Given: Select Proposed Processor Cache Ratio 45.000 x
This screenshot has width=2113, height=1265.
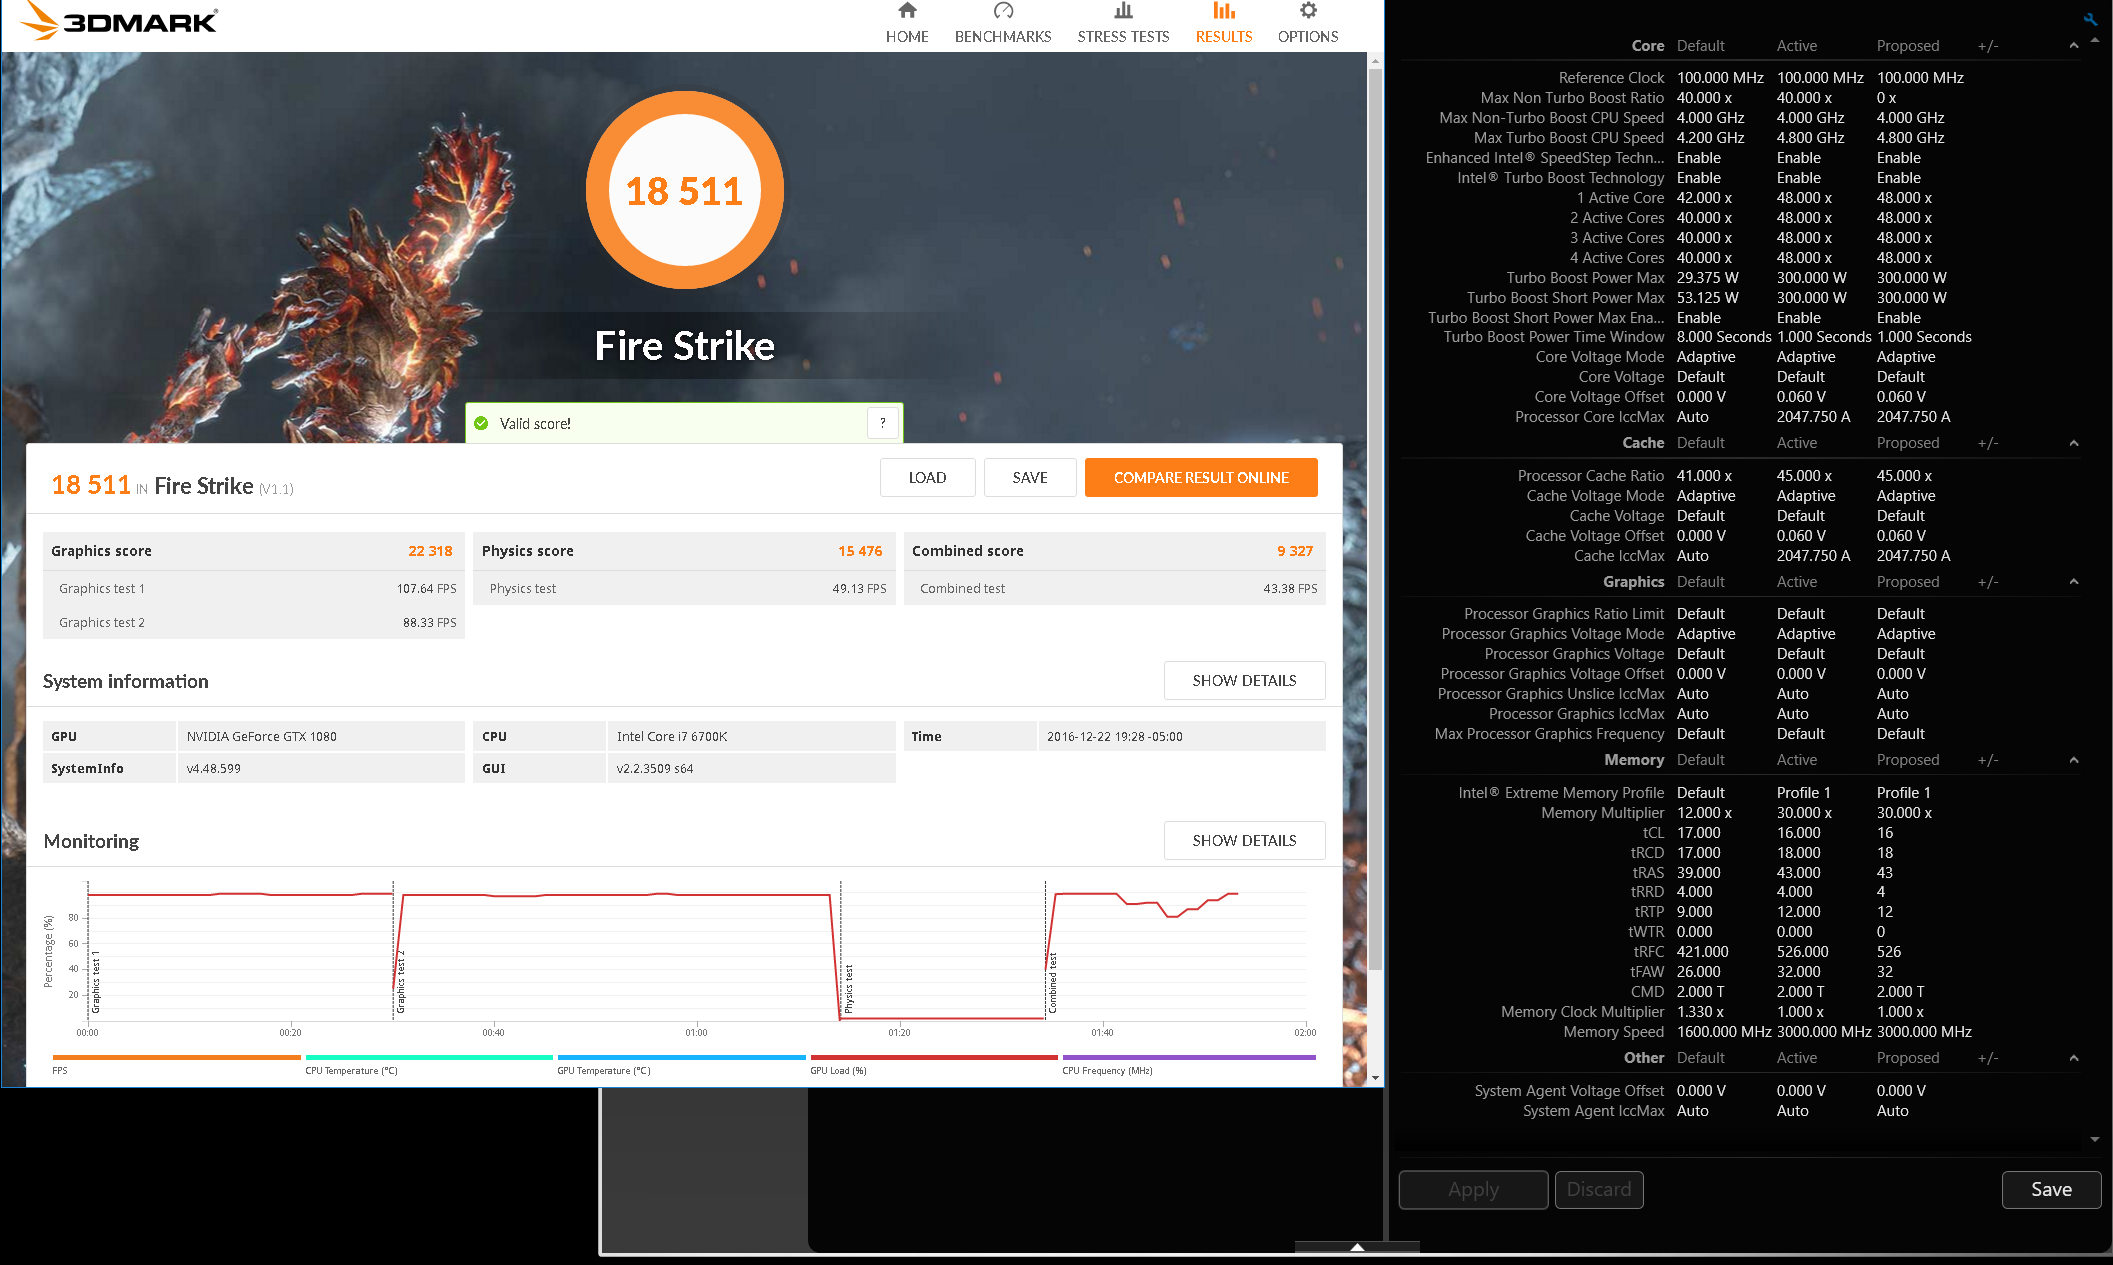Looking at the screenshot, I should point(1904,476).
